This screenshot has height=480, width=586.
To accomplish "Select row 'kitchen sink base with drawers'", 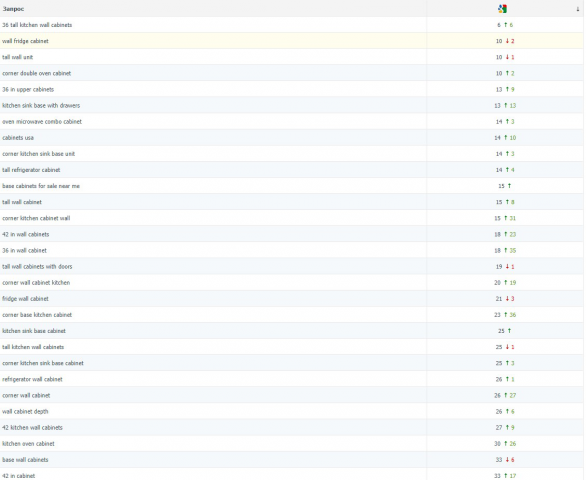I will coord(292,105).
